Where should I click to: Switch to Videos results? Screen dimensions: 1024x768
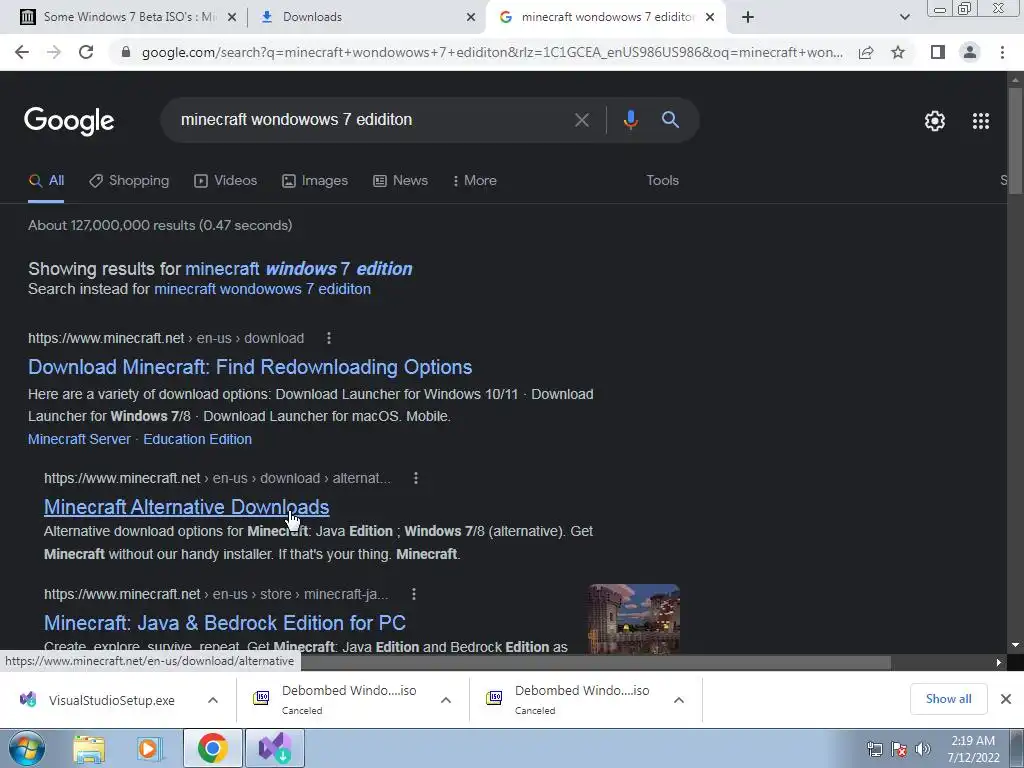pyautogui.click(x=226, y=181)
